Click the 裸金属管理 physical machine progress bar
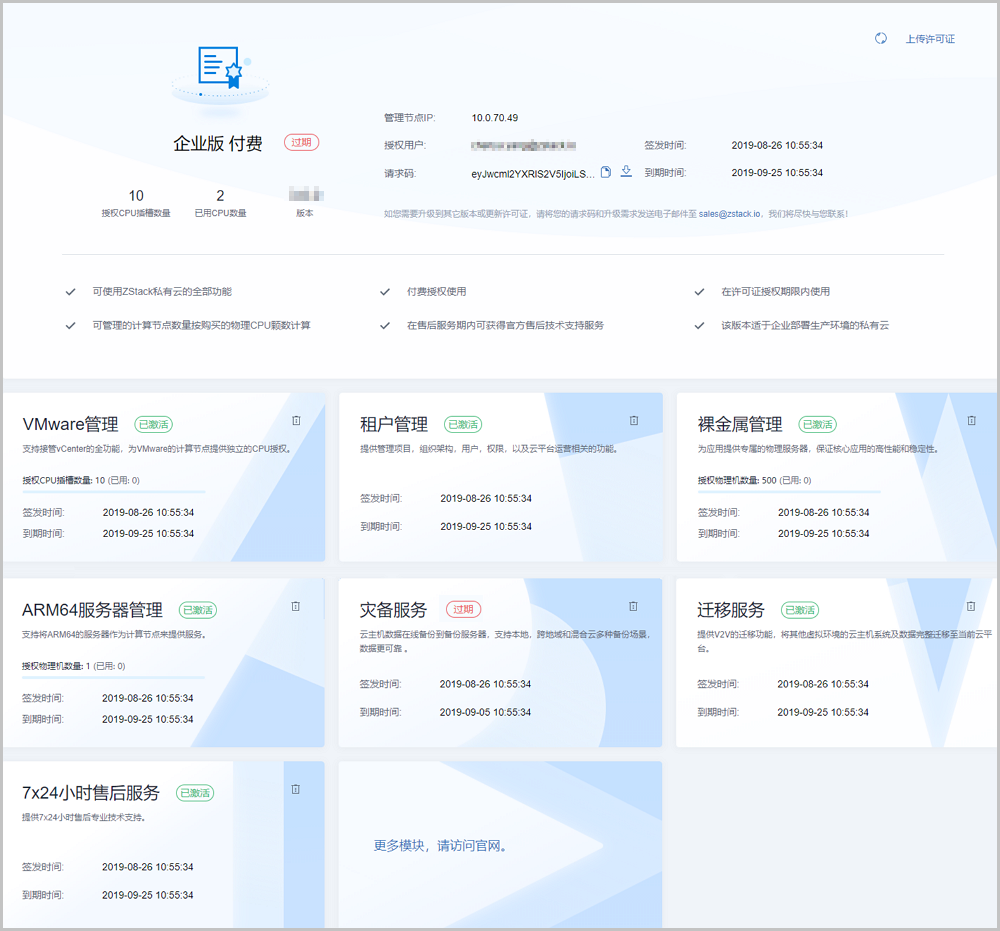This screenshot has height=931, width=1000. 789,492
